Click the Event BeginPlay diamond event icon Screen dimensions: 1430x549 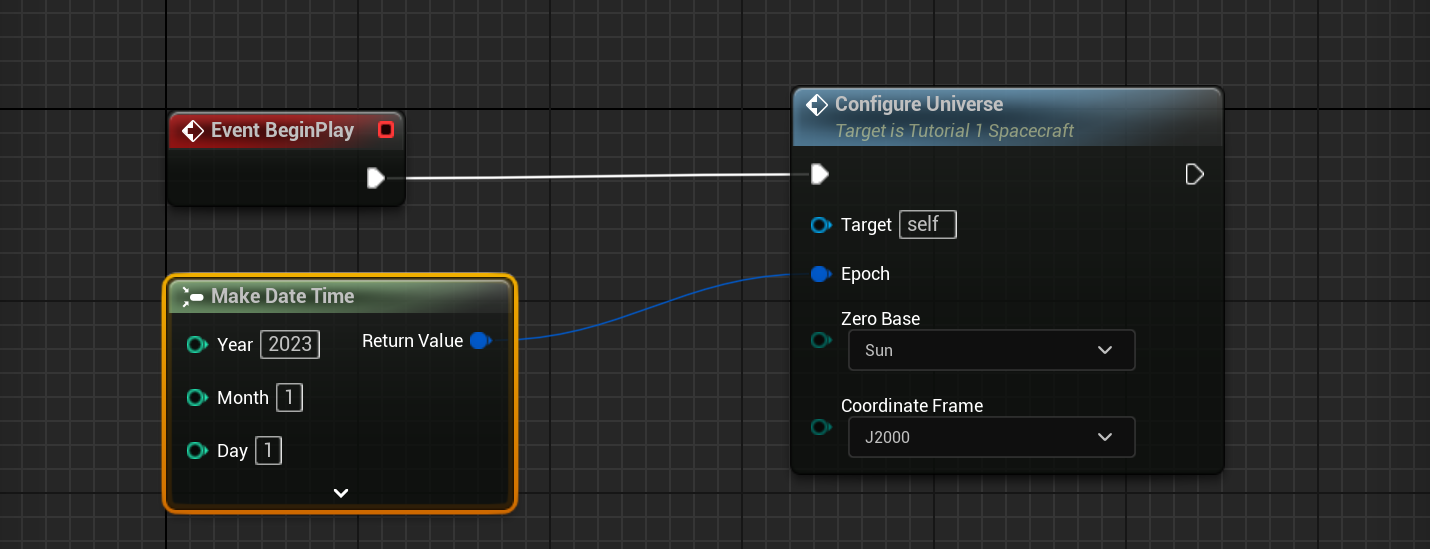193,130
